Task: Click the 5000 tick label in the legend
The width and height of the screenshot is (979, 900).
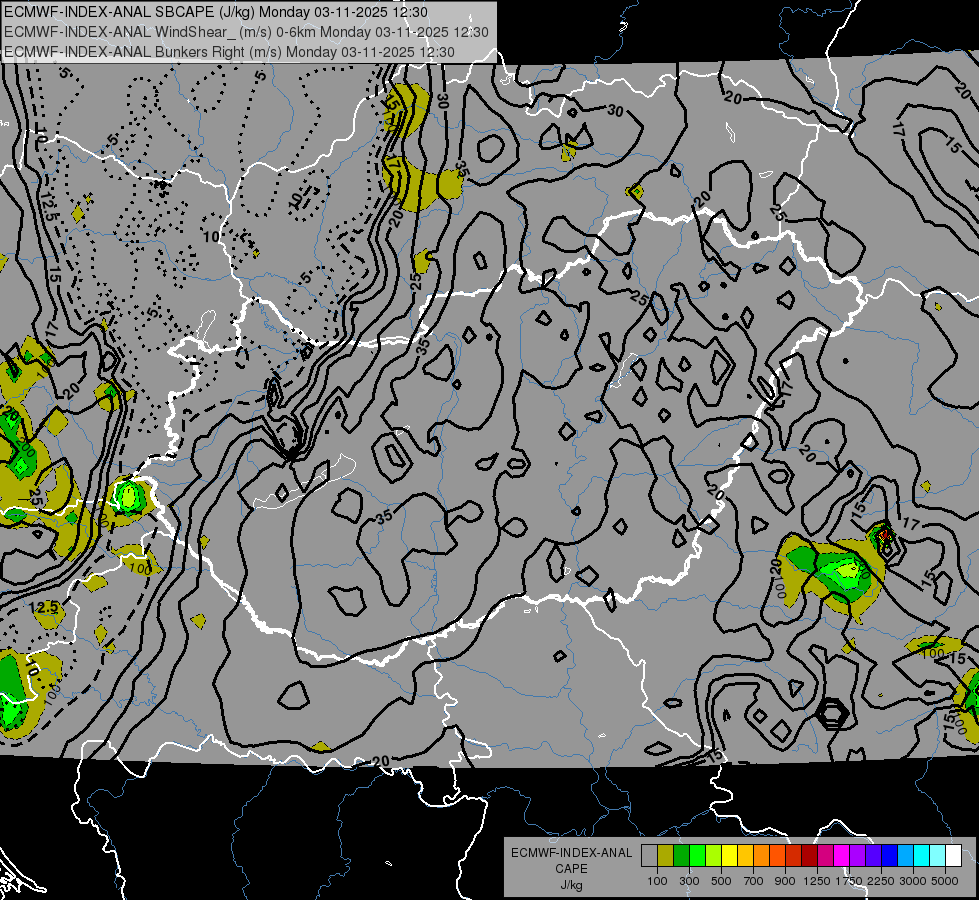Action: 945,881
